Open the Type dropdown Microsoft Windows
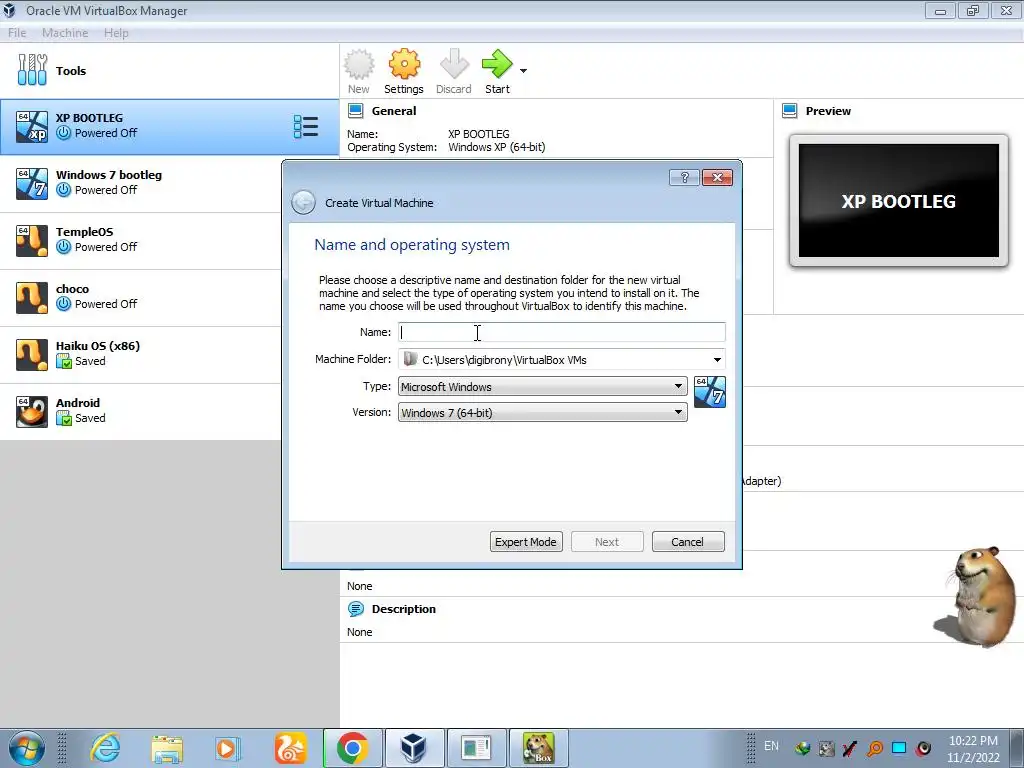Image resolution: width=1024 pixels, height=768 pixels. 542,387
